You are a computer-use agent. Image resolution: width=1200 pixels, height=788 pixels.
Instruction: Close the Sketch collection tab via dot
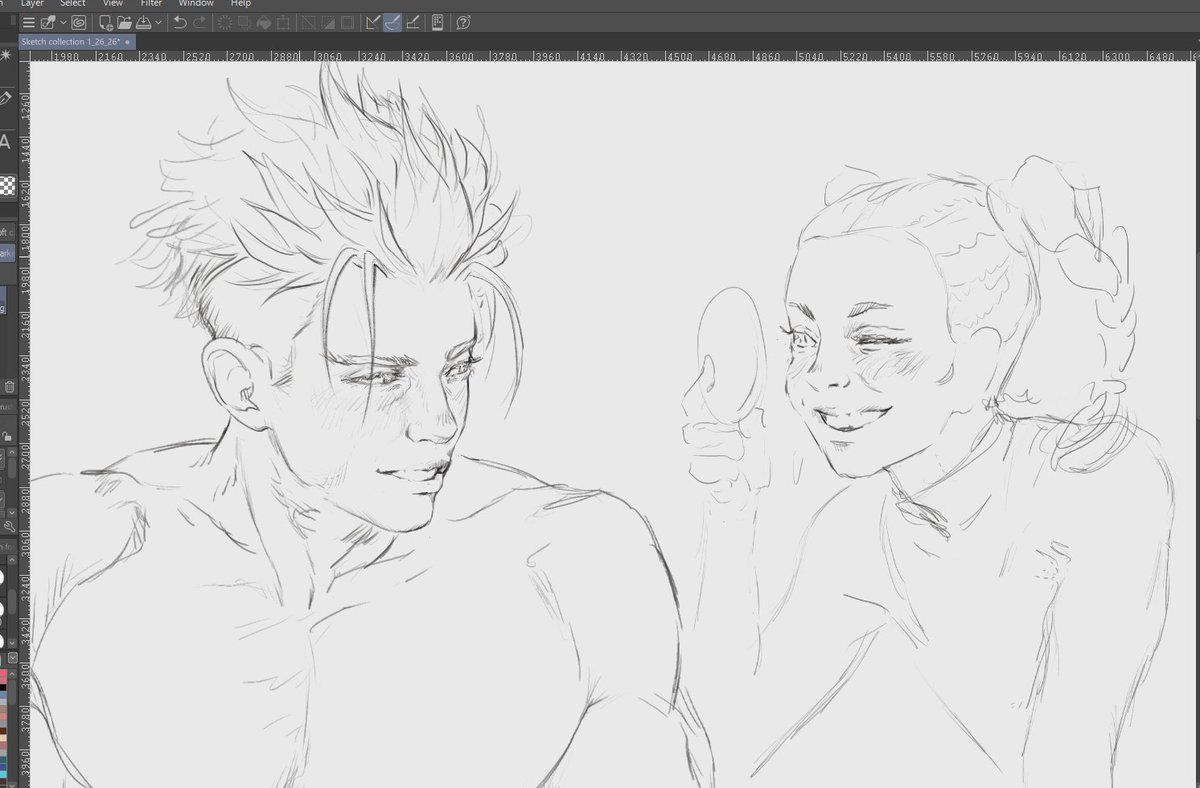127,43
